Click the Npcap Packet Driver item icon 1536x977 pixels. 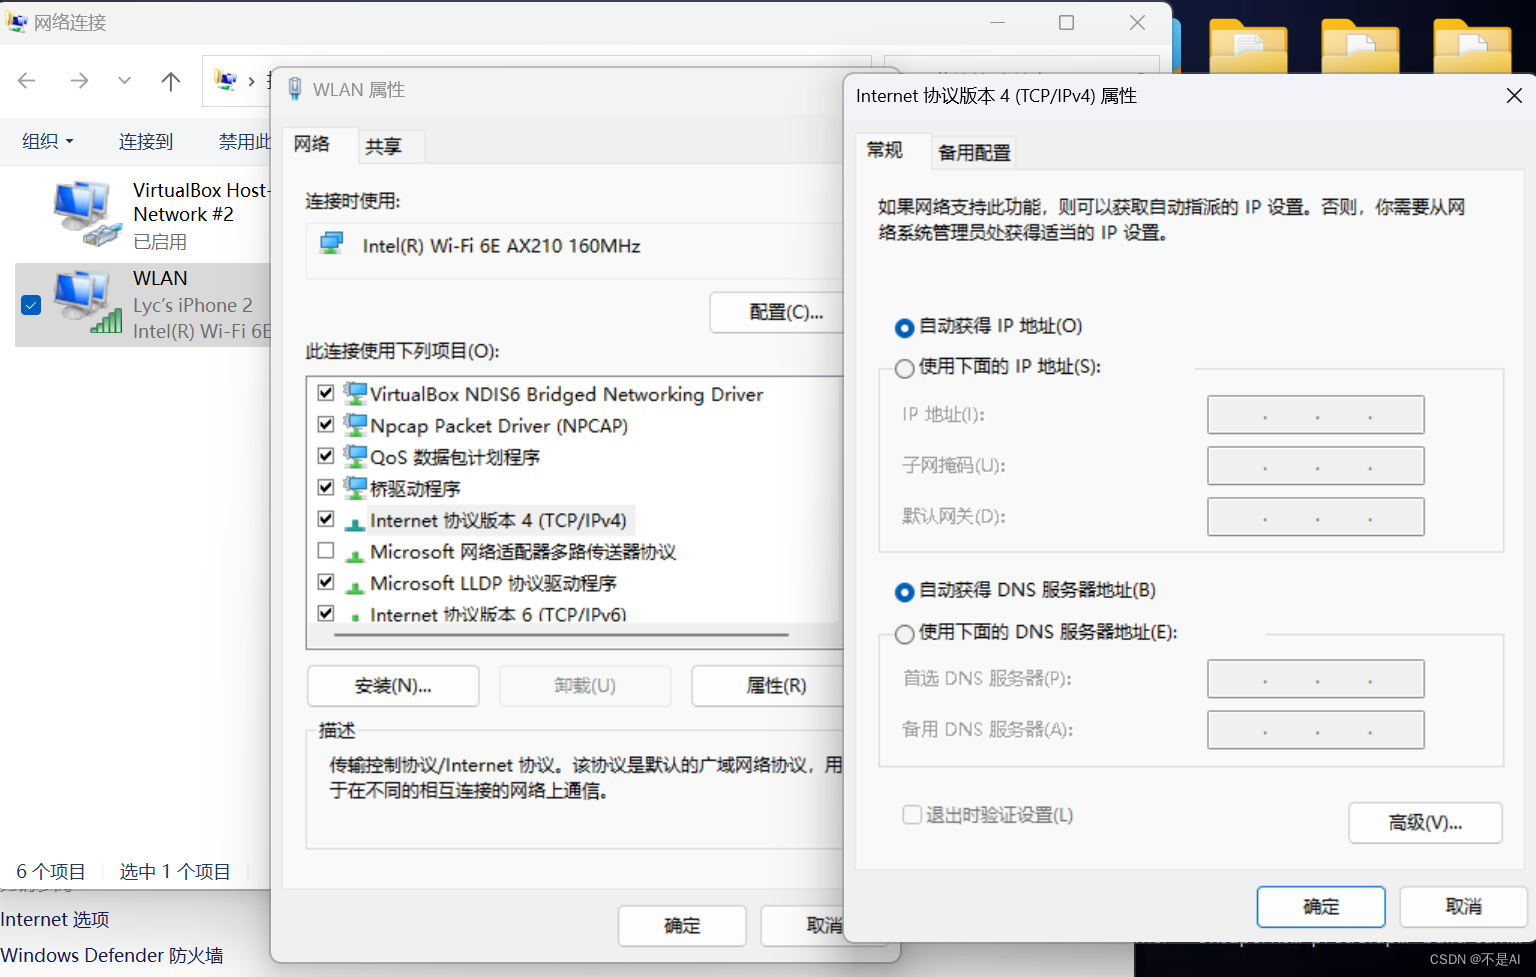tap(355, 425)
